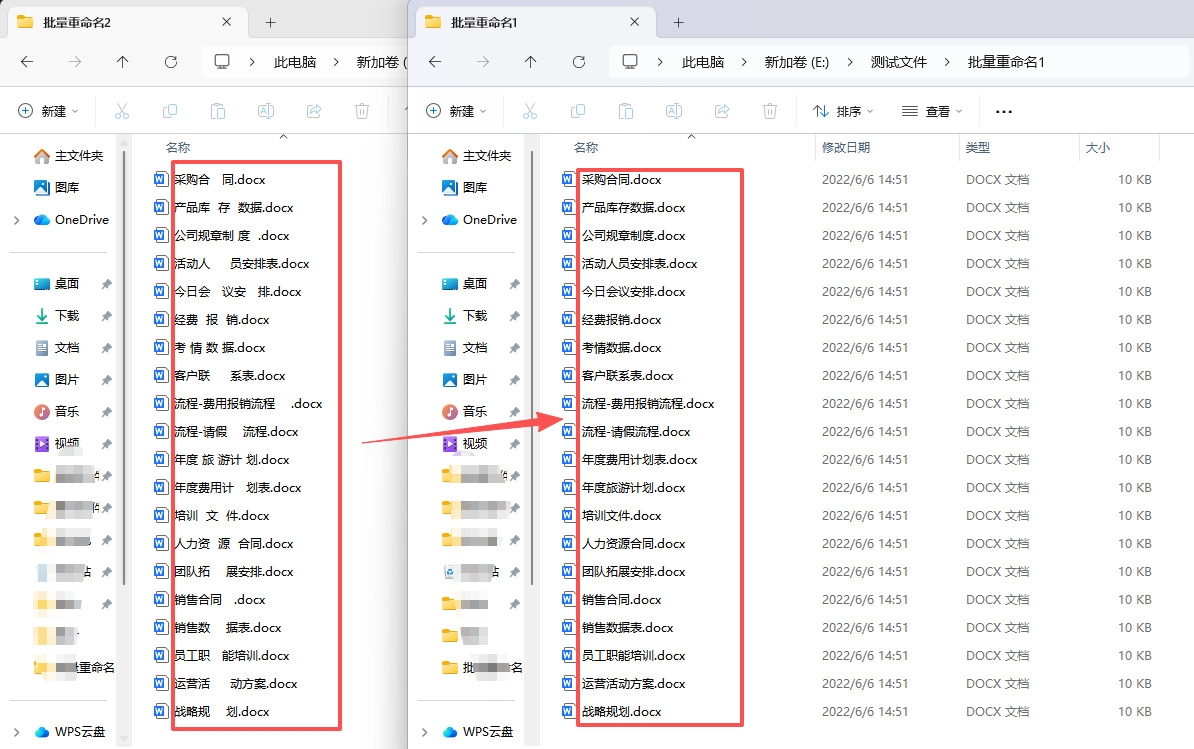
Task: Select Word icon of 采购合同.docx in 批量重命名1
Action: [568, 179]
